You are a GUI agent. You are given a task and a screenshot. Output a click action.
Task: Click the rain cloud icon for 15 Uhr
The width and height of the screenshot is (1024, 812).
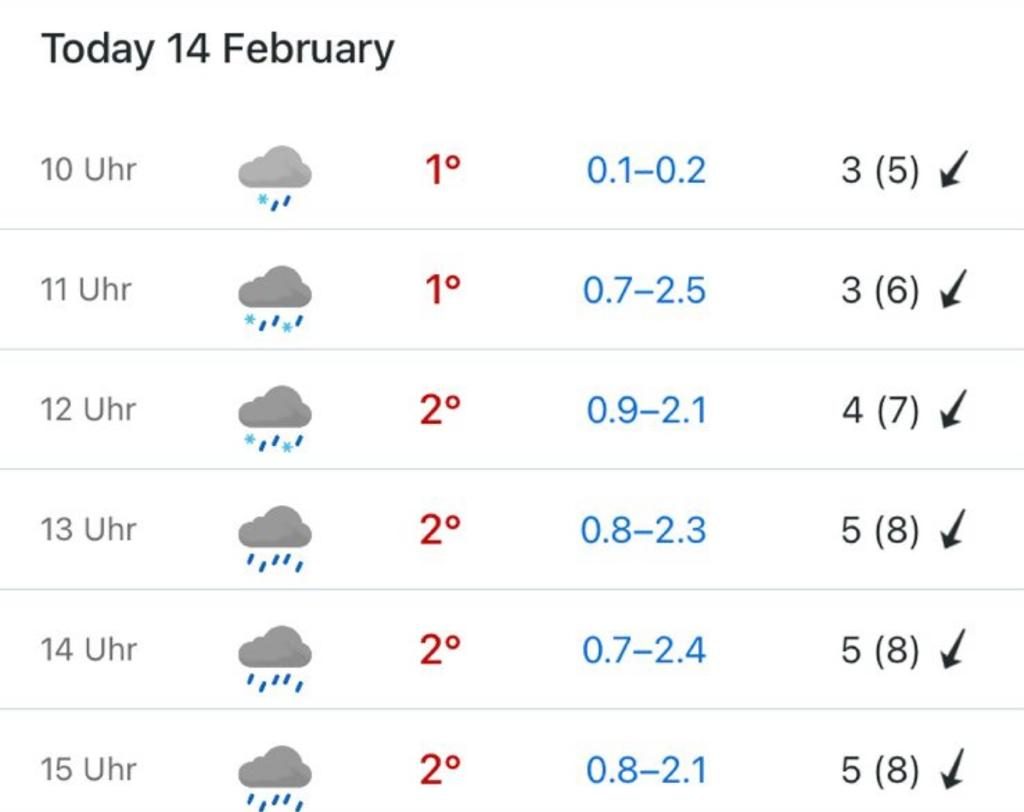point(275,778)
